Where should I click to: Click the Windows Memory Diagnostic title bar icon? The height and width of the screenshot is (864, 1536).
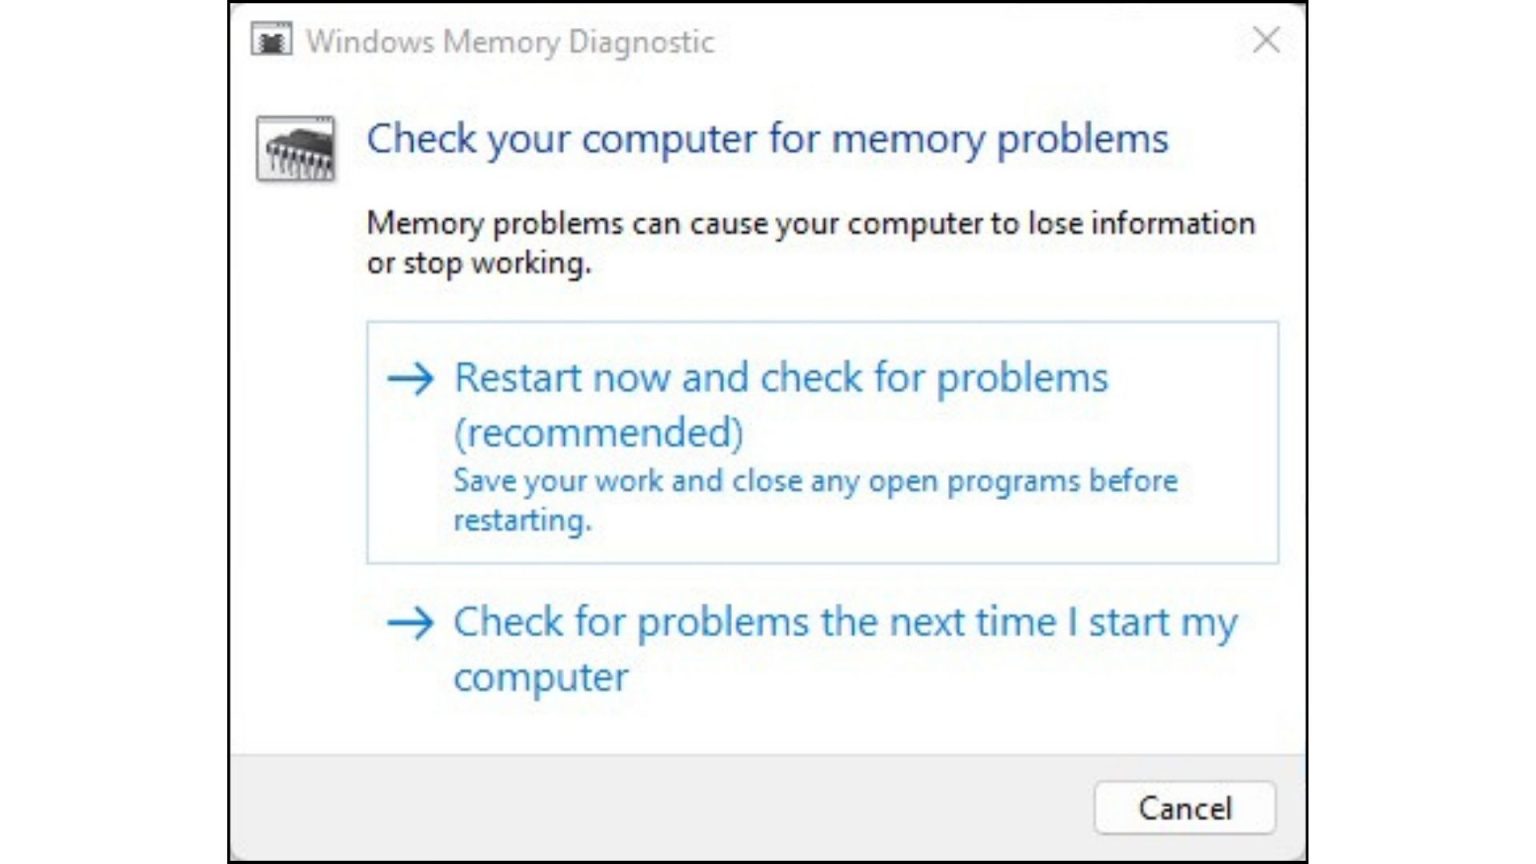point(271,41)
